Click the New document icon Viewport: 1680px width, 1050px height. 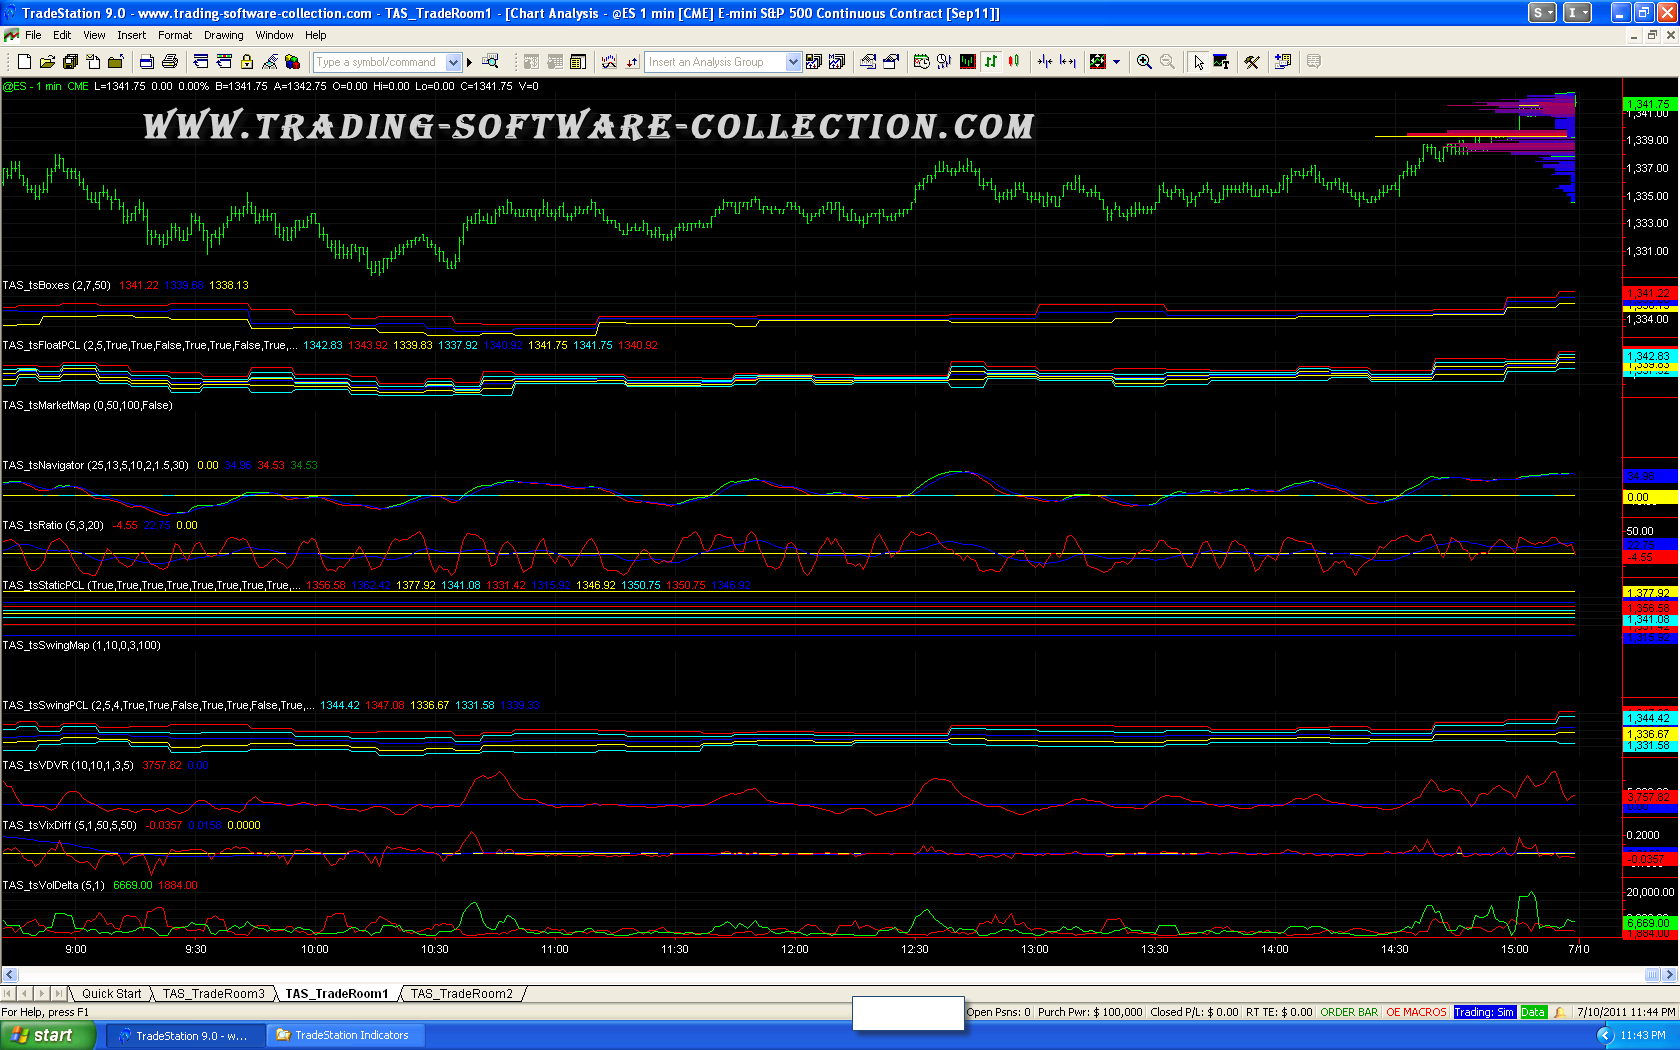24,62
